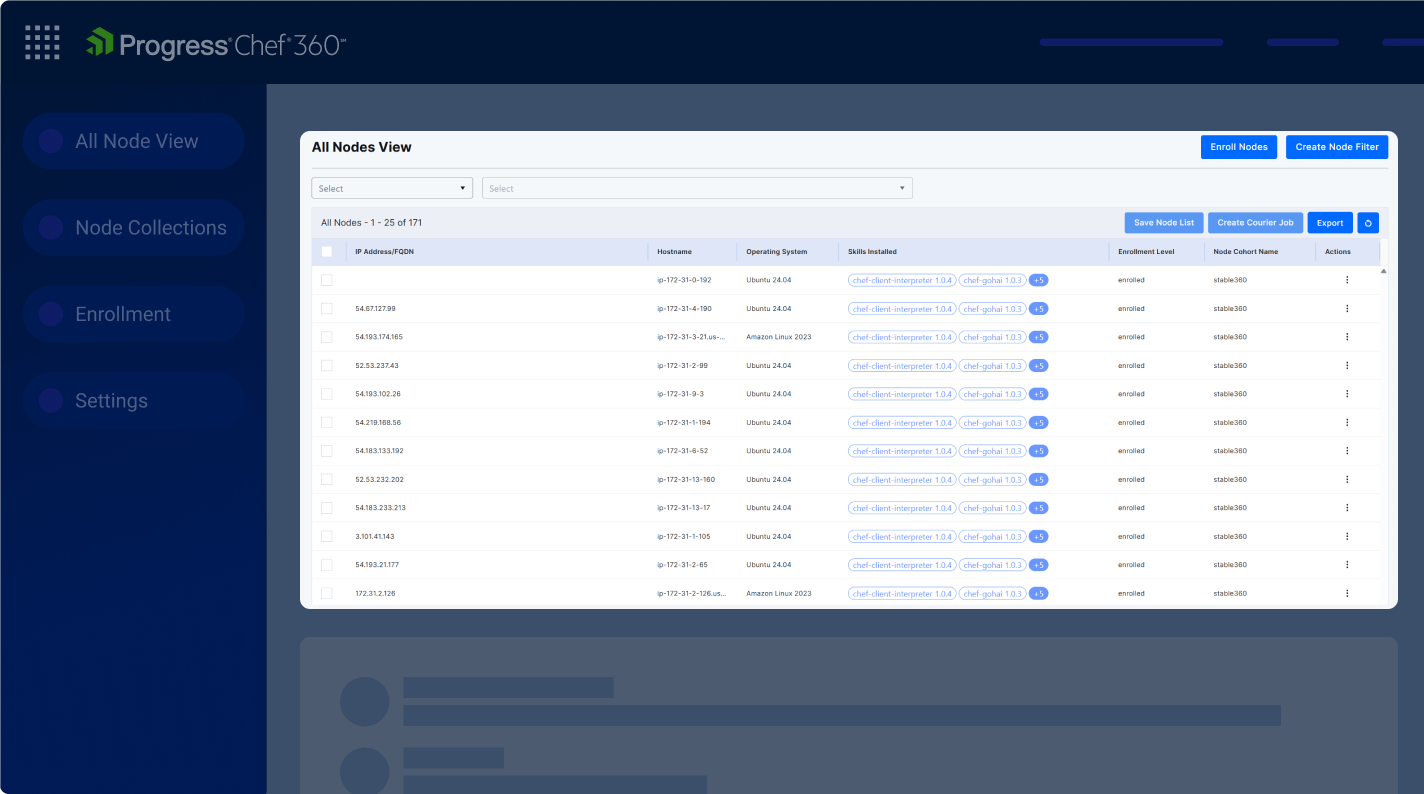
Task: Check the row checkbox for 52.53.232.202
Action: click(327, 479)
